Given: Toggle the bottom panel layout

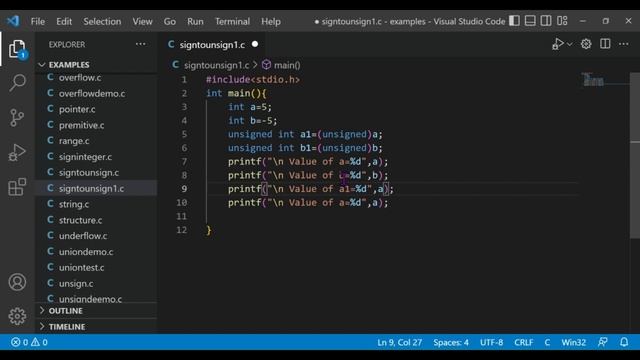Looking at the screenshot, I should pos(530,21).
